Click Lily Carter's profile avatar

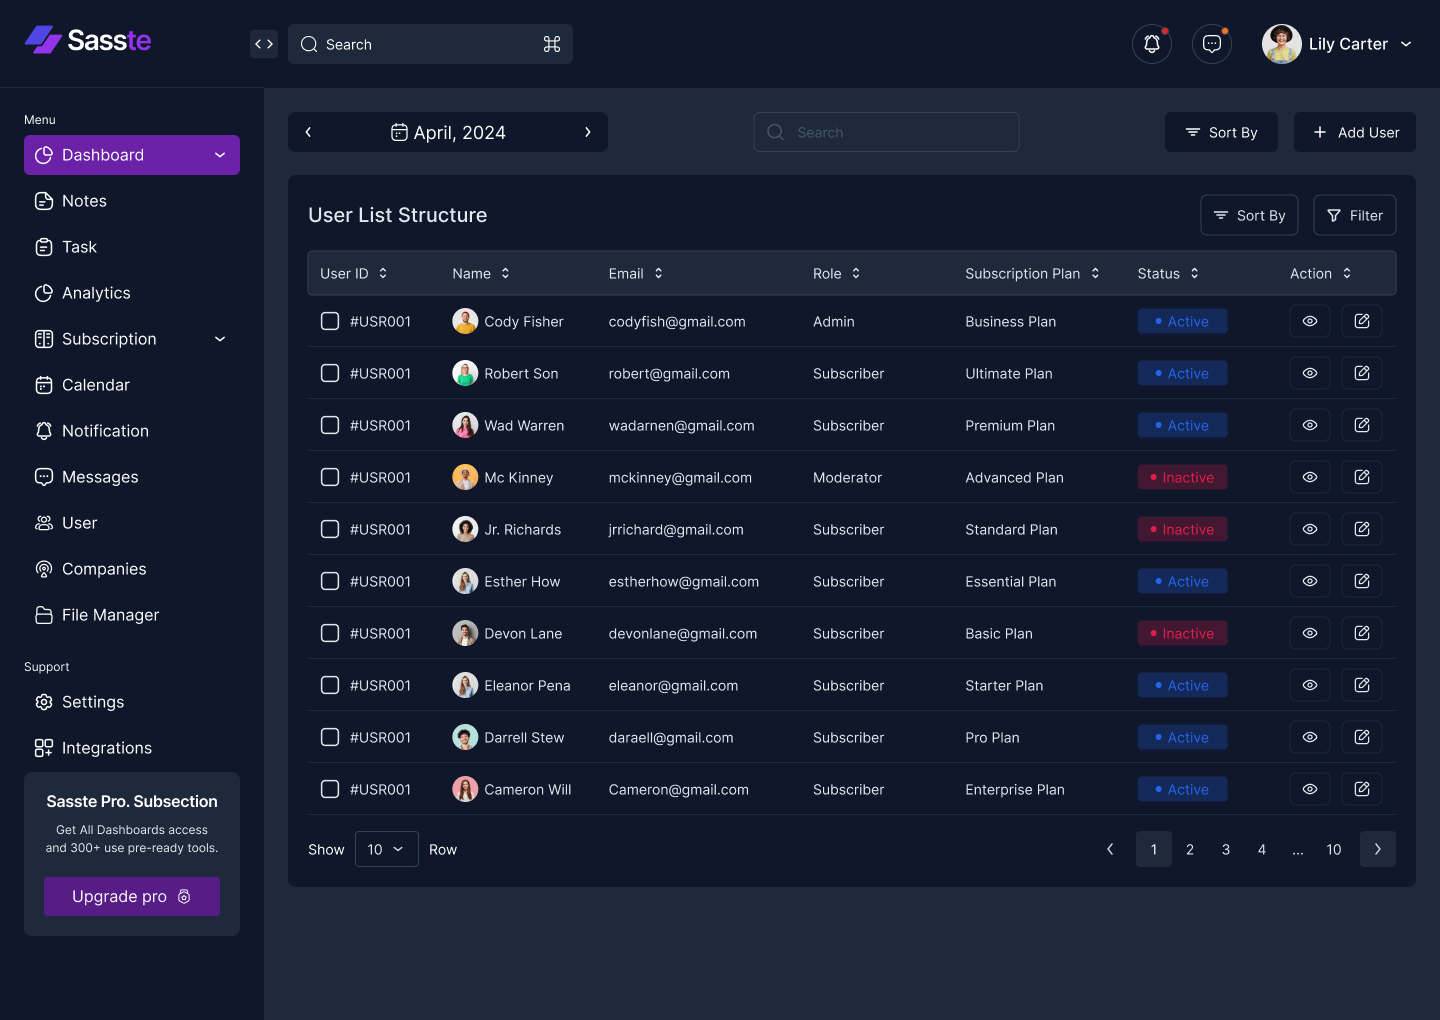(1282, 44)
